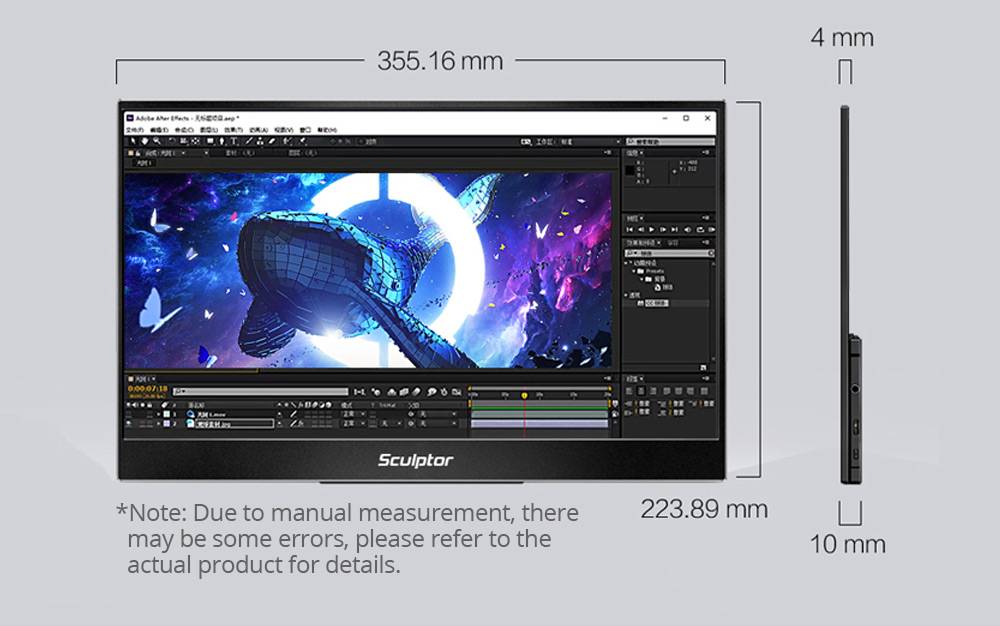Viewport: 1000px width, 626px height.
Task: Open the 动画(A) menu
Action: pos(258,130)
